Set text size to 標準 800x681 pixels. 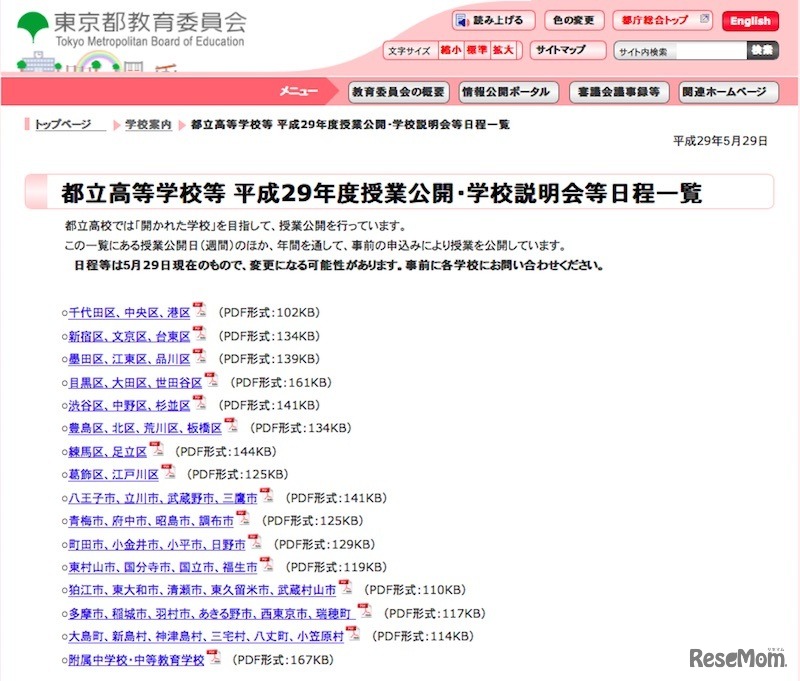click(x=477, y=51)
